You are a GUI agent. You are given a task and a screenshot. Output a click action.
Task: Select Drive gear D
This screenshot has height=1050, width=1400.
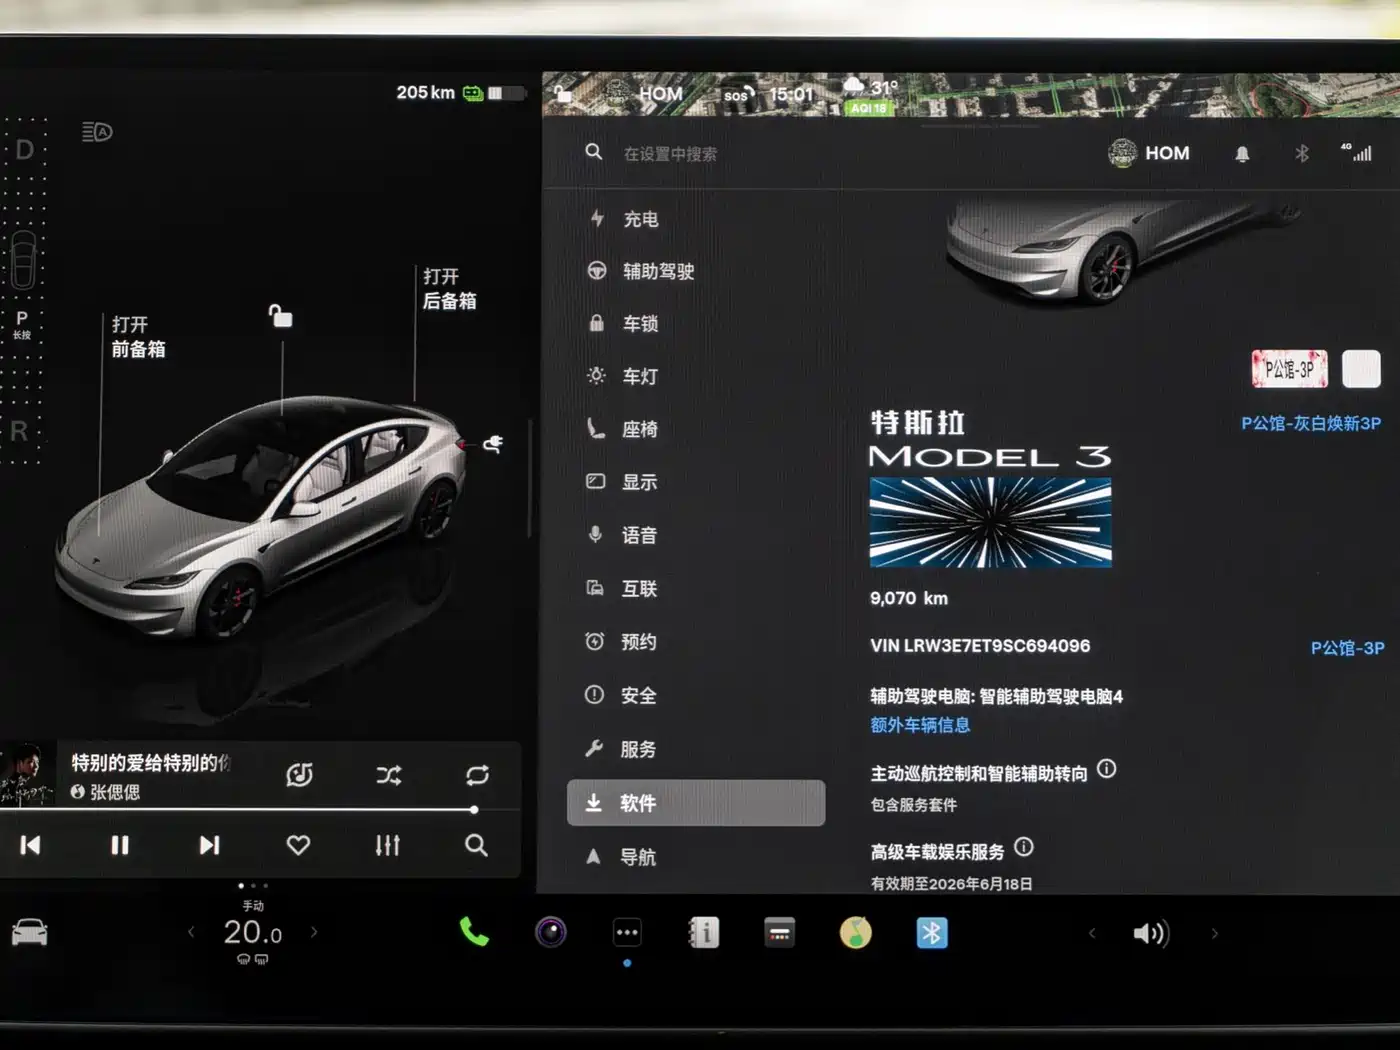(x=24, y=150)
